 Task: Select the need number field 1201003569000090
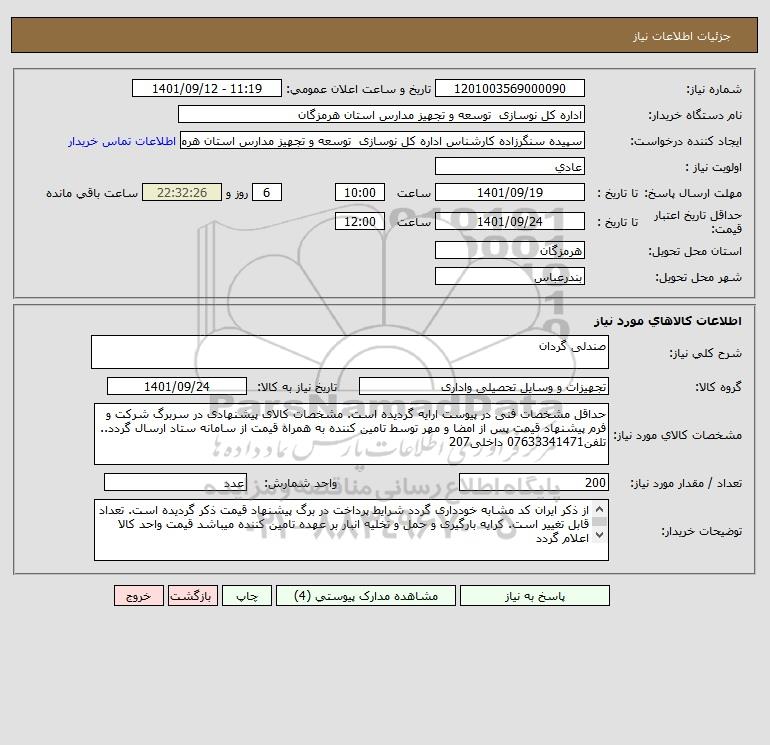pyautogui.click(x=510, y=88)
